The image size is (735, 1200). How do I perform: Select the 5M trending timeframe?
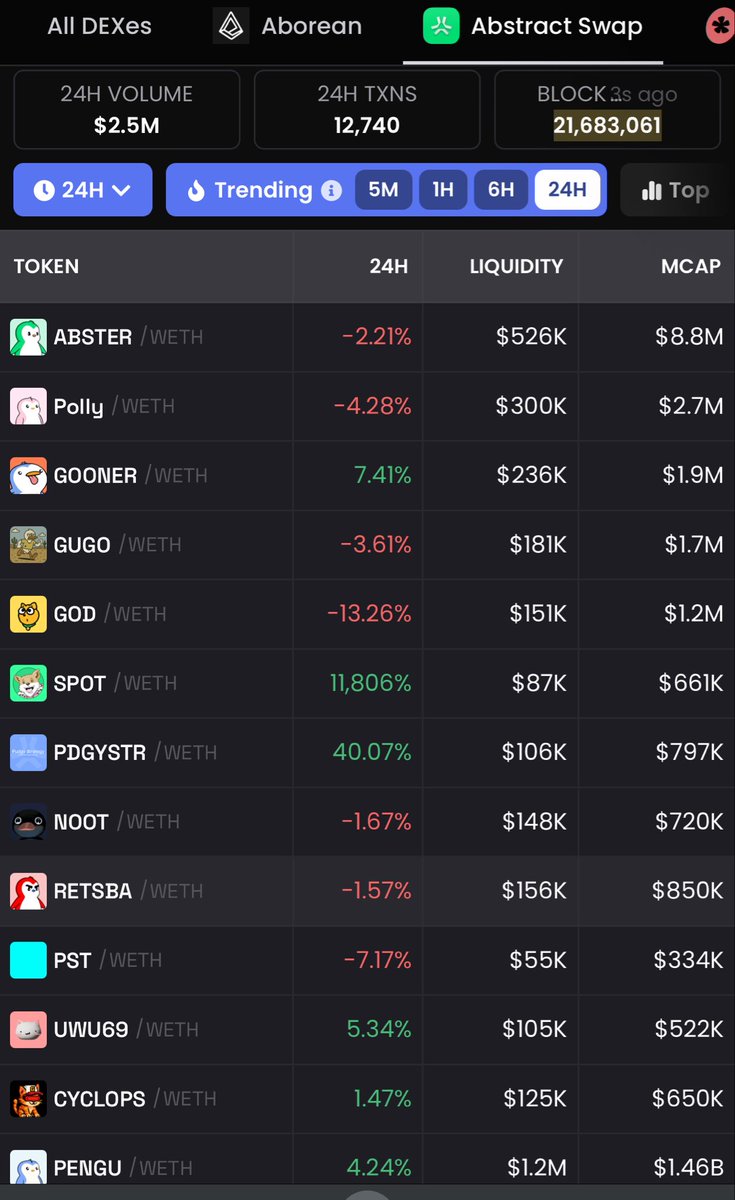click(x=383, y=190)
